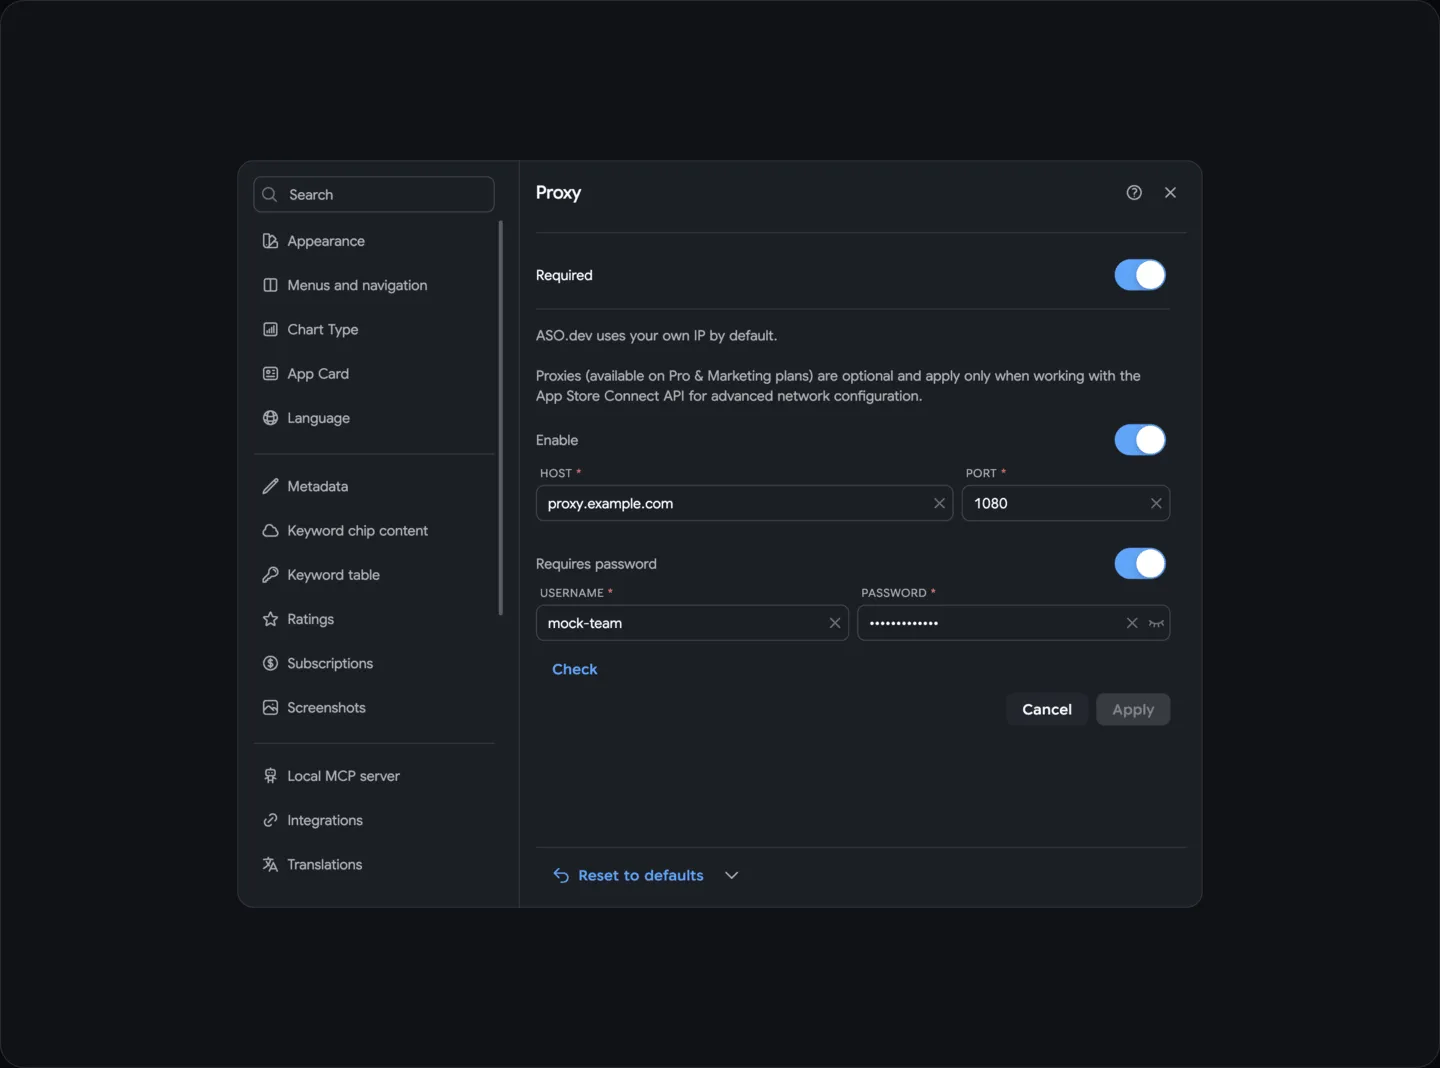Image resolution: width=1440 pixels, height=1068 pixels.
Task: Click into the Port input field
Action: (1066, 504)
